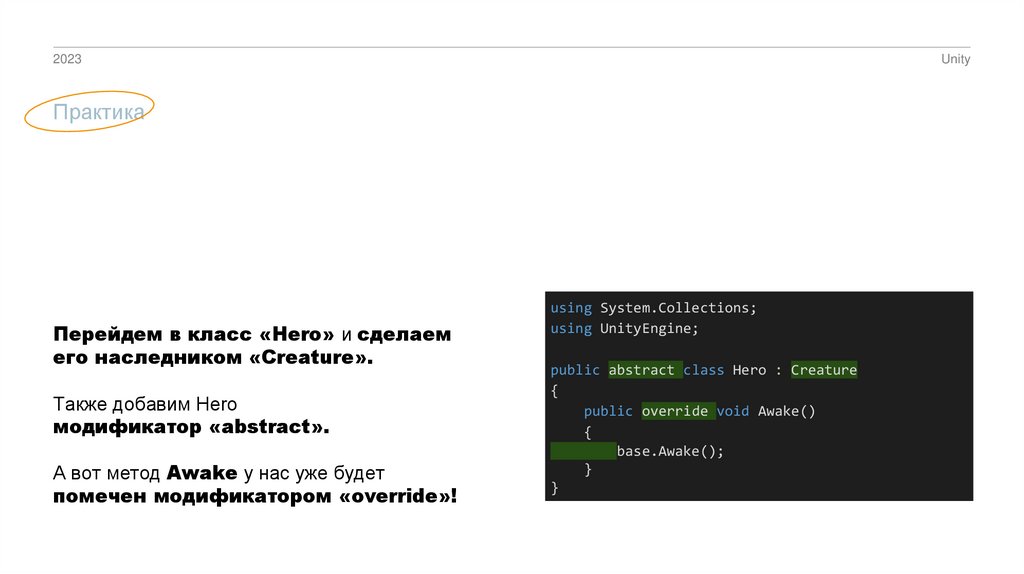This screenshot has height=574, width=1024.
Task: Click the highlighted «override» keyword in code
Action: [x=675, y=411]
